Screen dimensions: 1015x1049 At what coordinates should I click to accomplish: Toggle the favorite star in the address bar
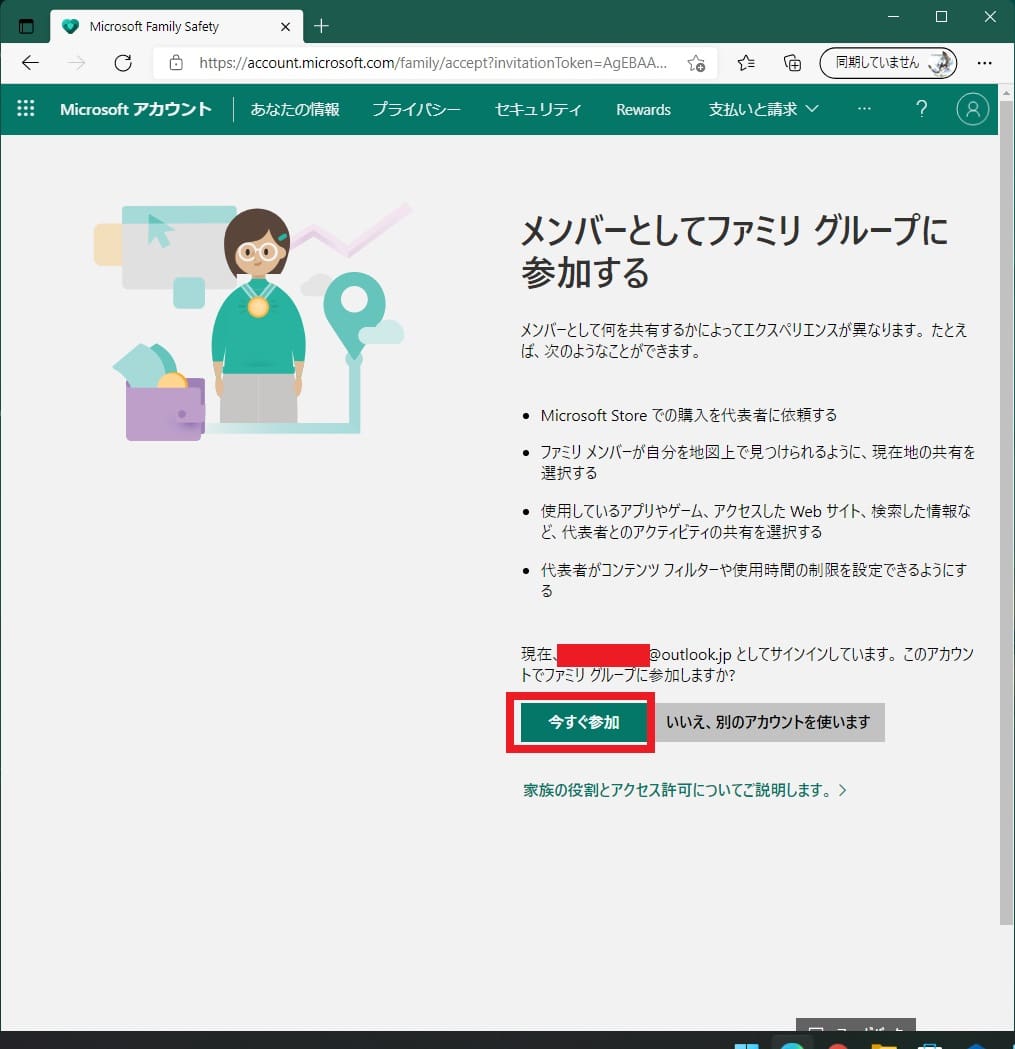[x=697, y=62]
